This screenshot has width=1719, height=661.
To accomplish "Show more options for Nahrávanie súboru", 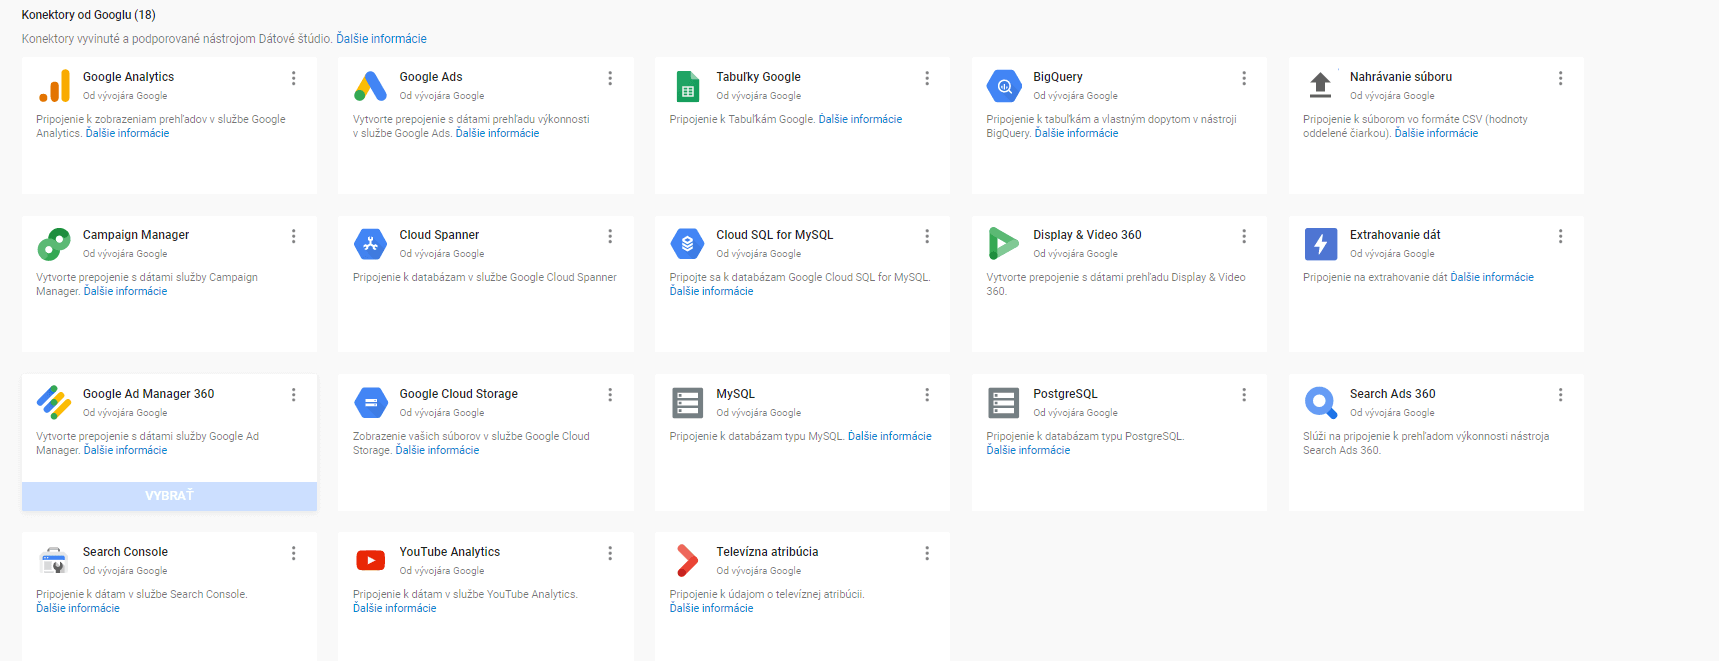I will 1560,78.
